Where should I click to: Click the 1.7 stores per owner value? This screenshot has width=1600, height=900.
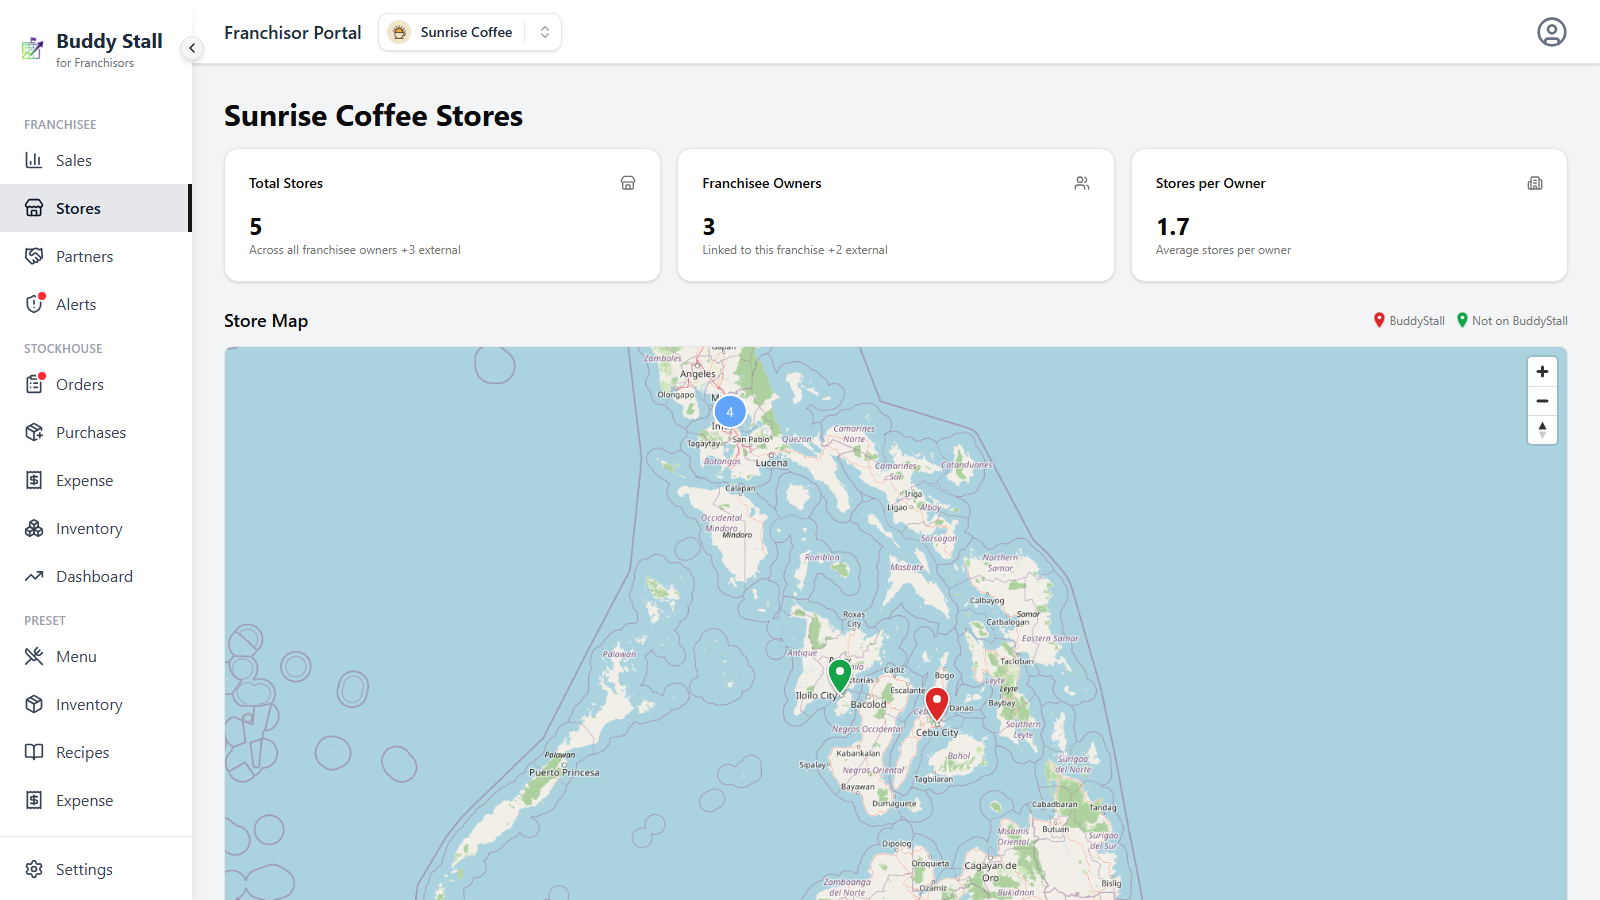click(x=1173, y=227)
